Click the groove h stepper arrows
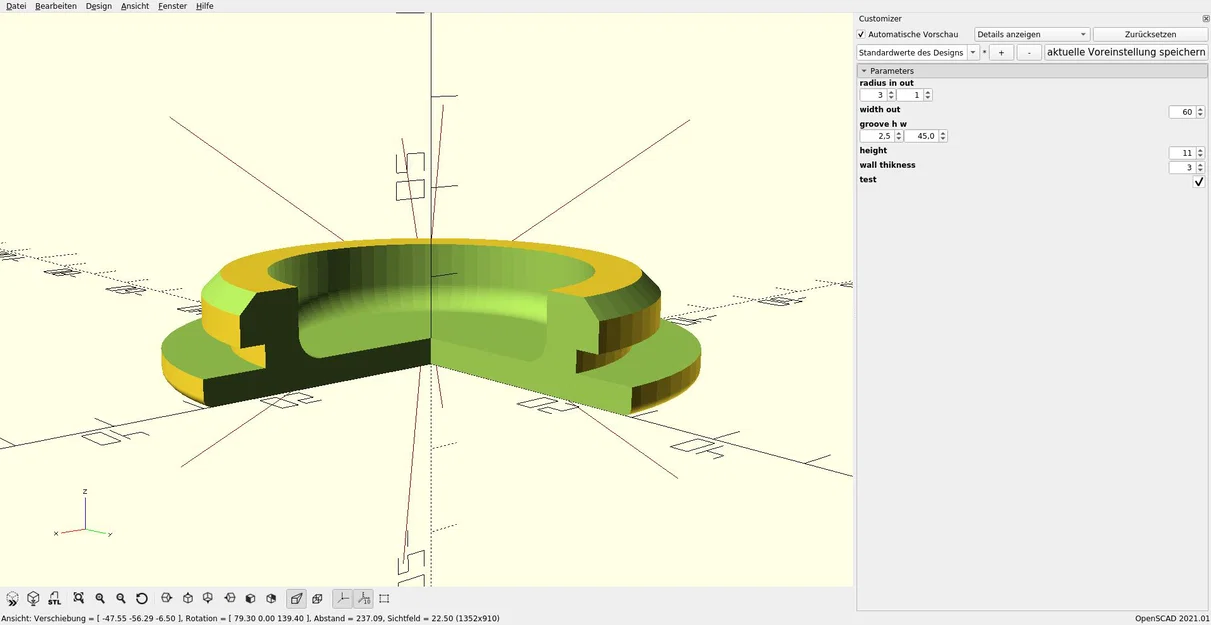This screenshot has height=625, width=1211. (898, 136)
